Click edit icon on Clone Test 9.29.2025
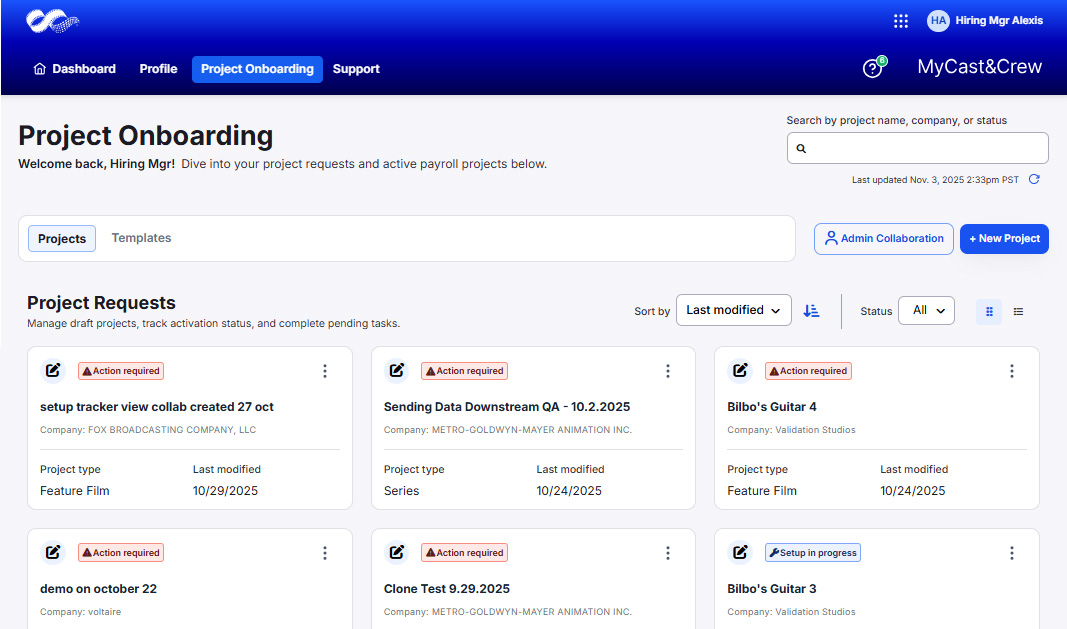Screen dimensions: 1067x629 coord(397,553)
